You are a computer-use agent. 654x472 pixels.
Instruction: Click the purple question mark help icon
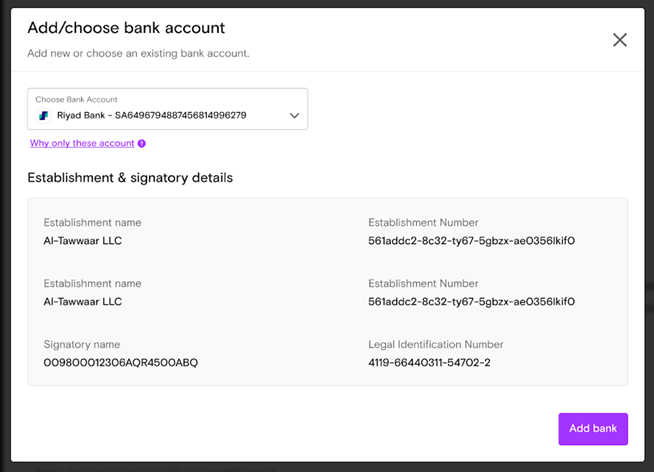pyautogui.click(x=142, y=143)
